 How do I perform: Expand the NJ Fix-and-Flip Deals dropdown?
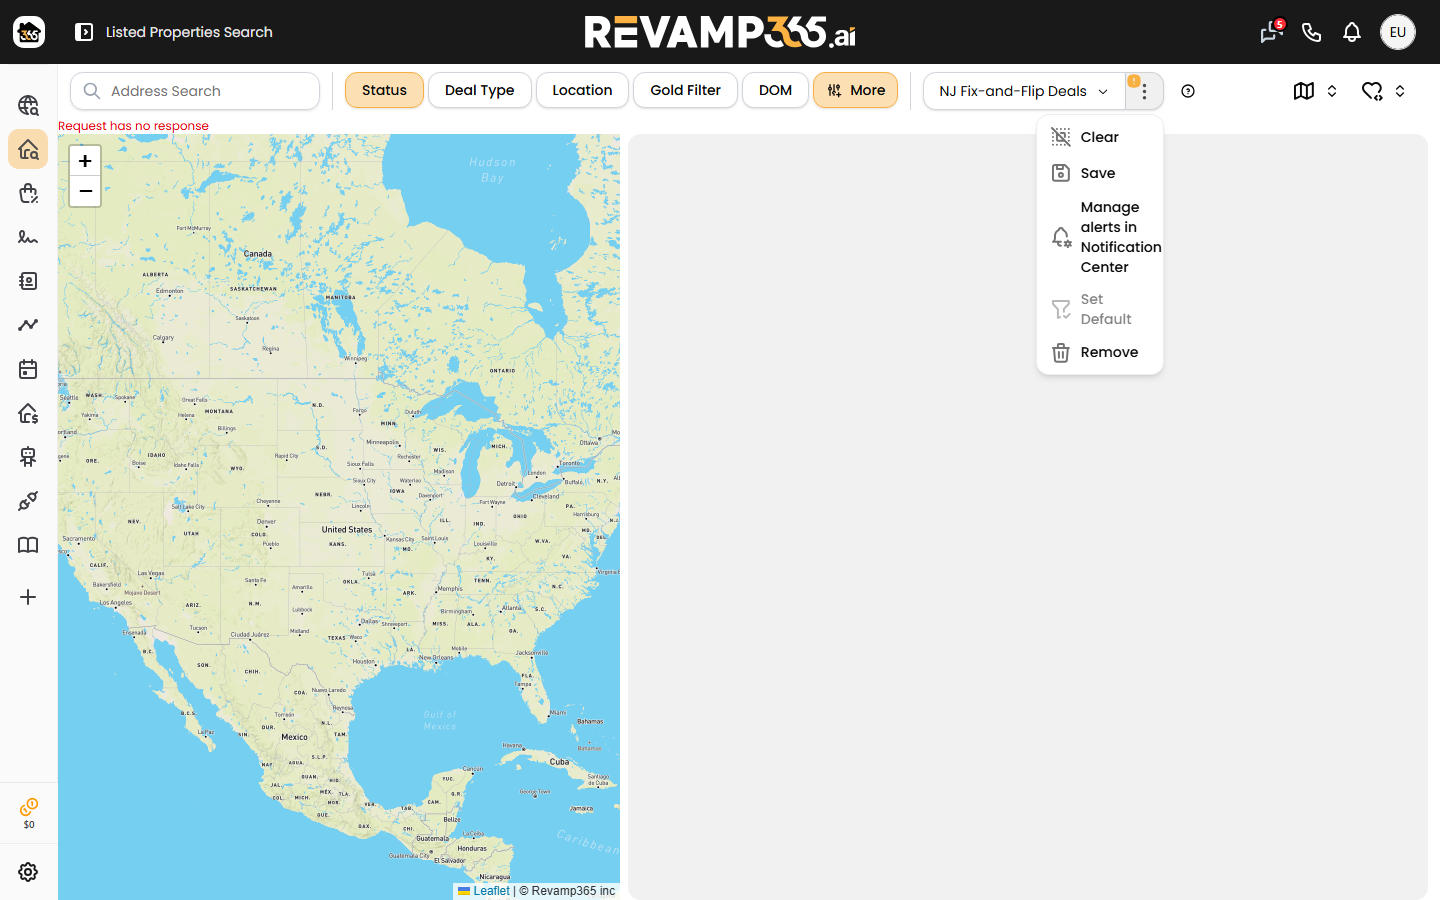click(x=1024, y=91)
